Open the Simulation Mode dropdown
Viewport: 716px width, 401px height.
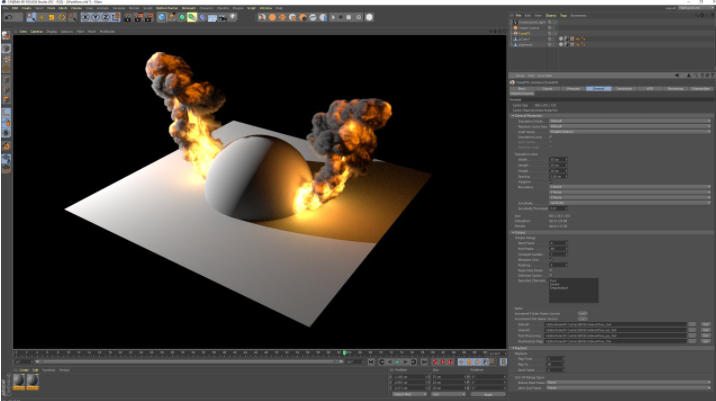(630, 121)
